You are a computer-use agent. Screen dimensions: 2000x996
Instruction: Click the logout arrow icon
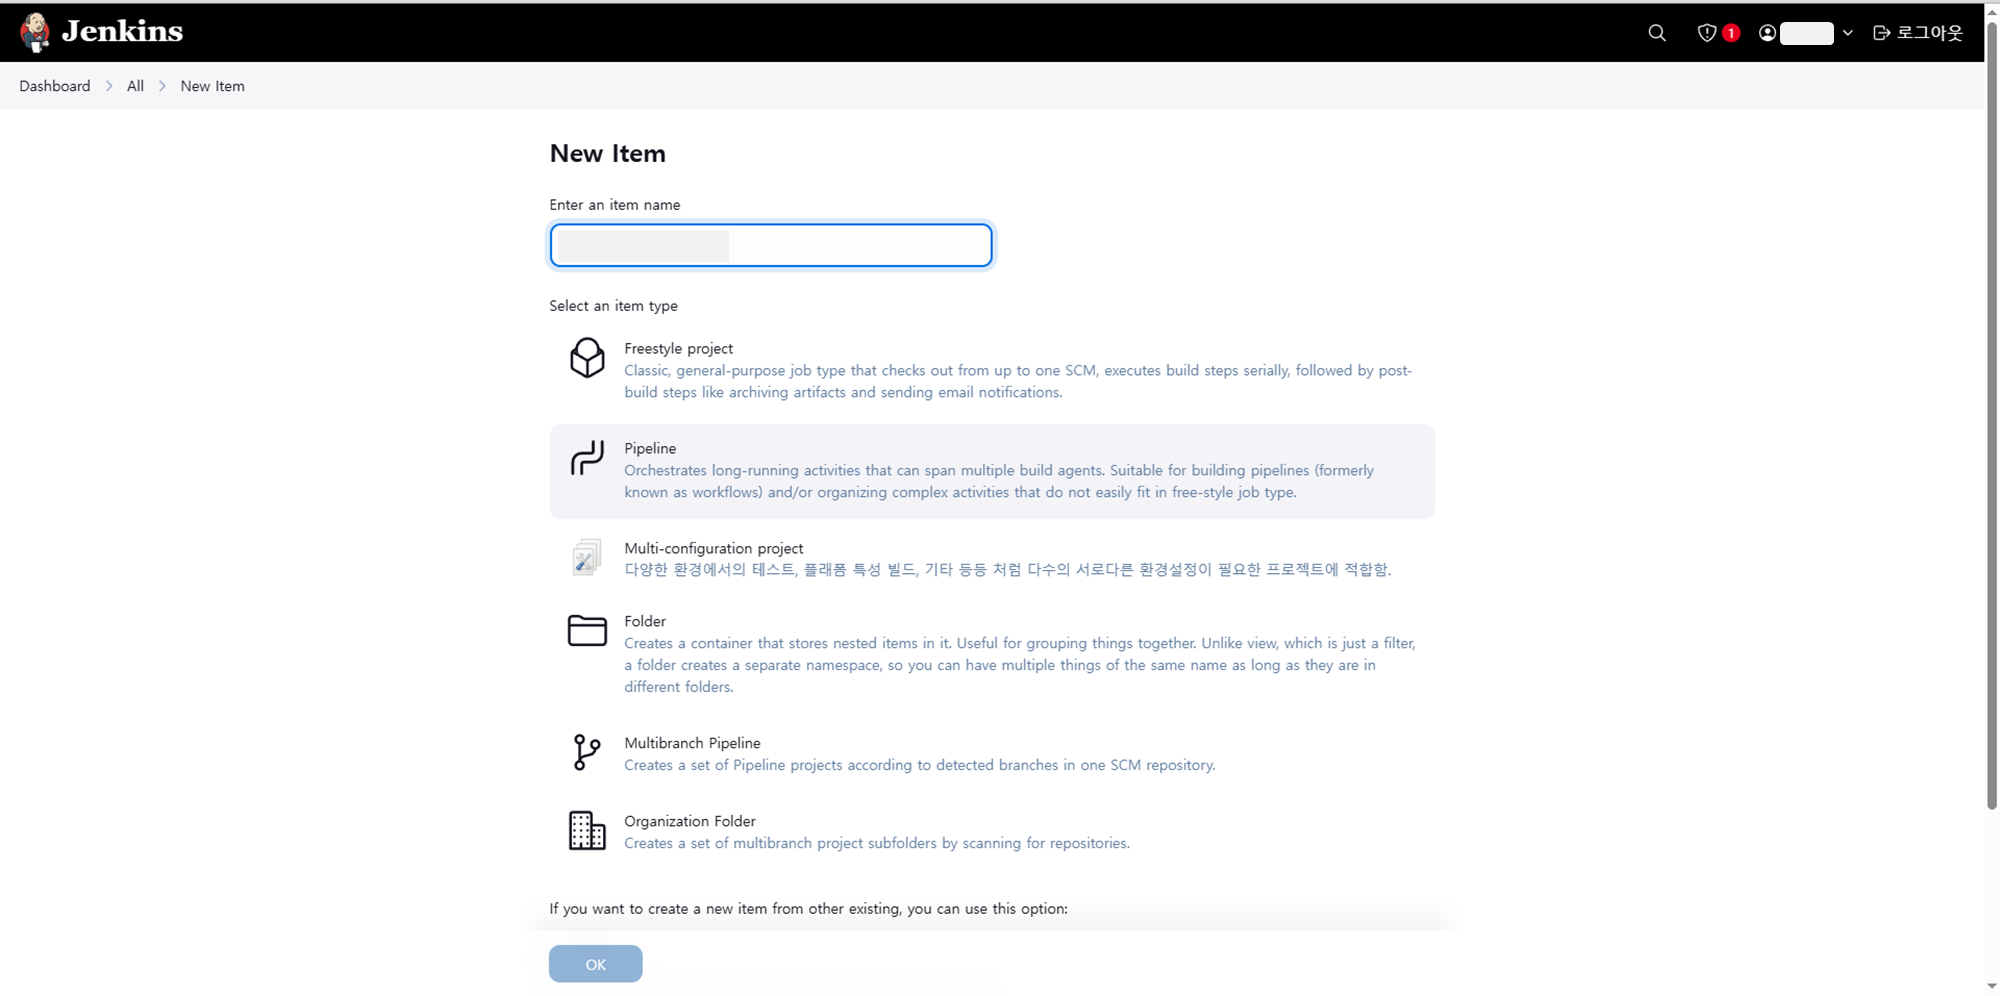(x=1881, y=33)
